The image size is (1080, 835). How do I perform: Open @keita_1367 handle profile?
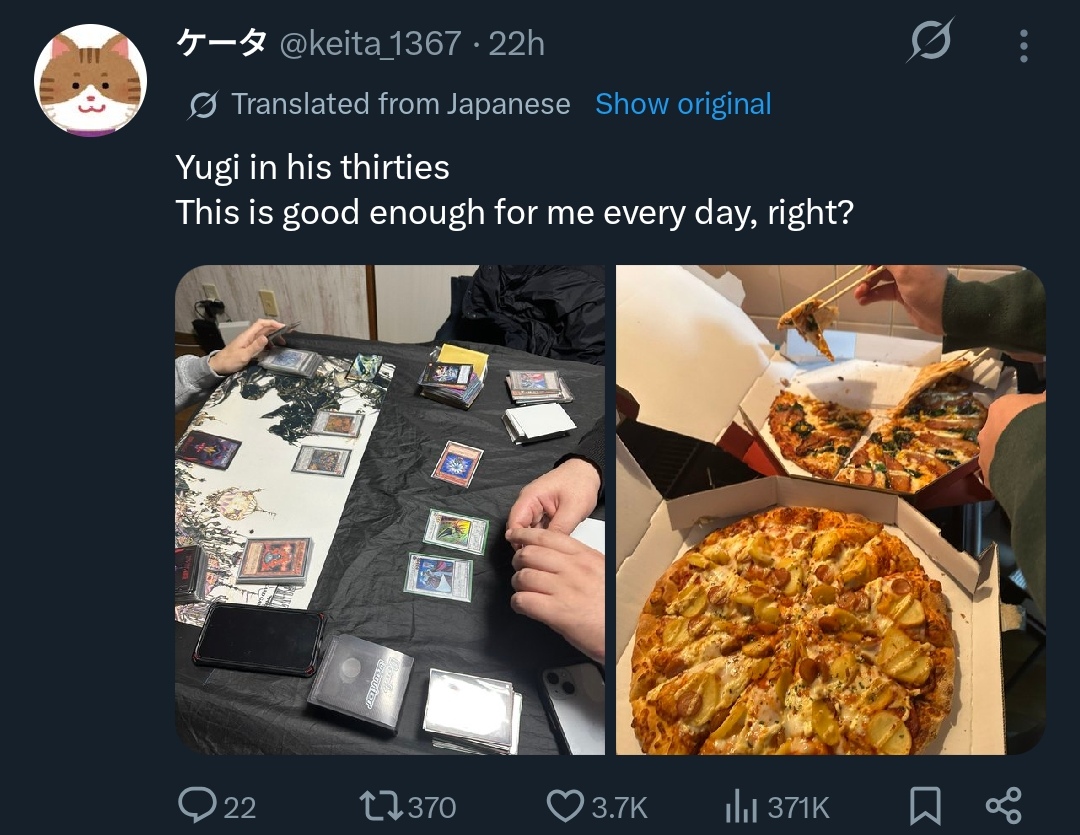[x=371, y=44]
